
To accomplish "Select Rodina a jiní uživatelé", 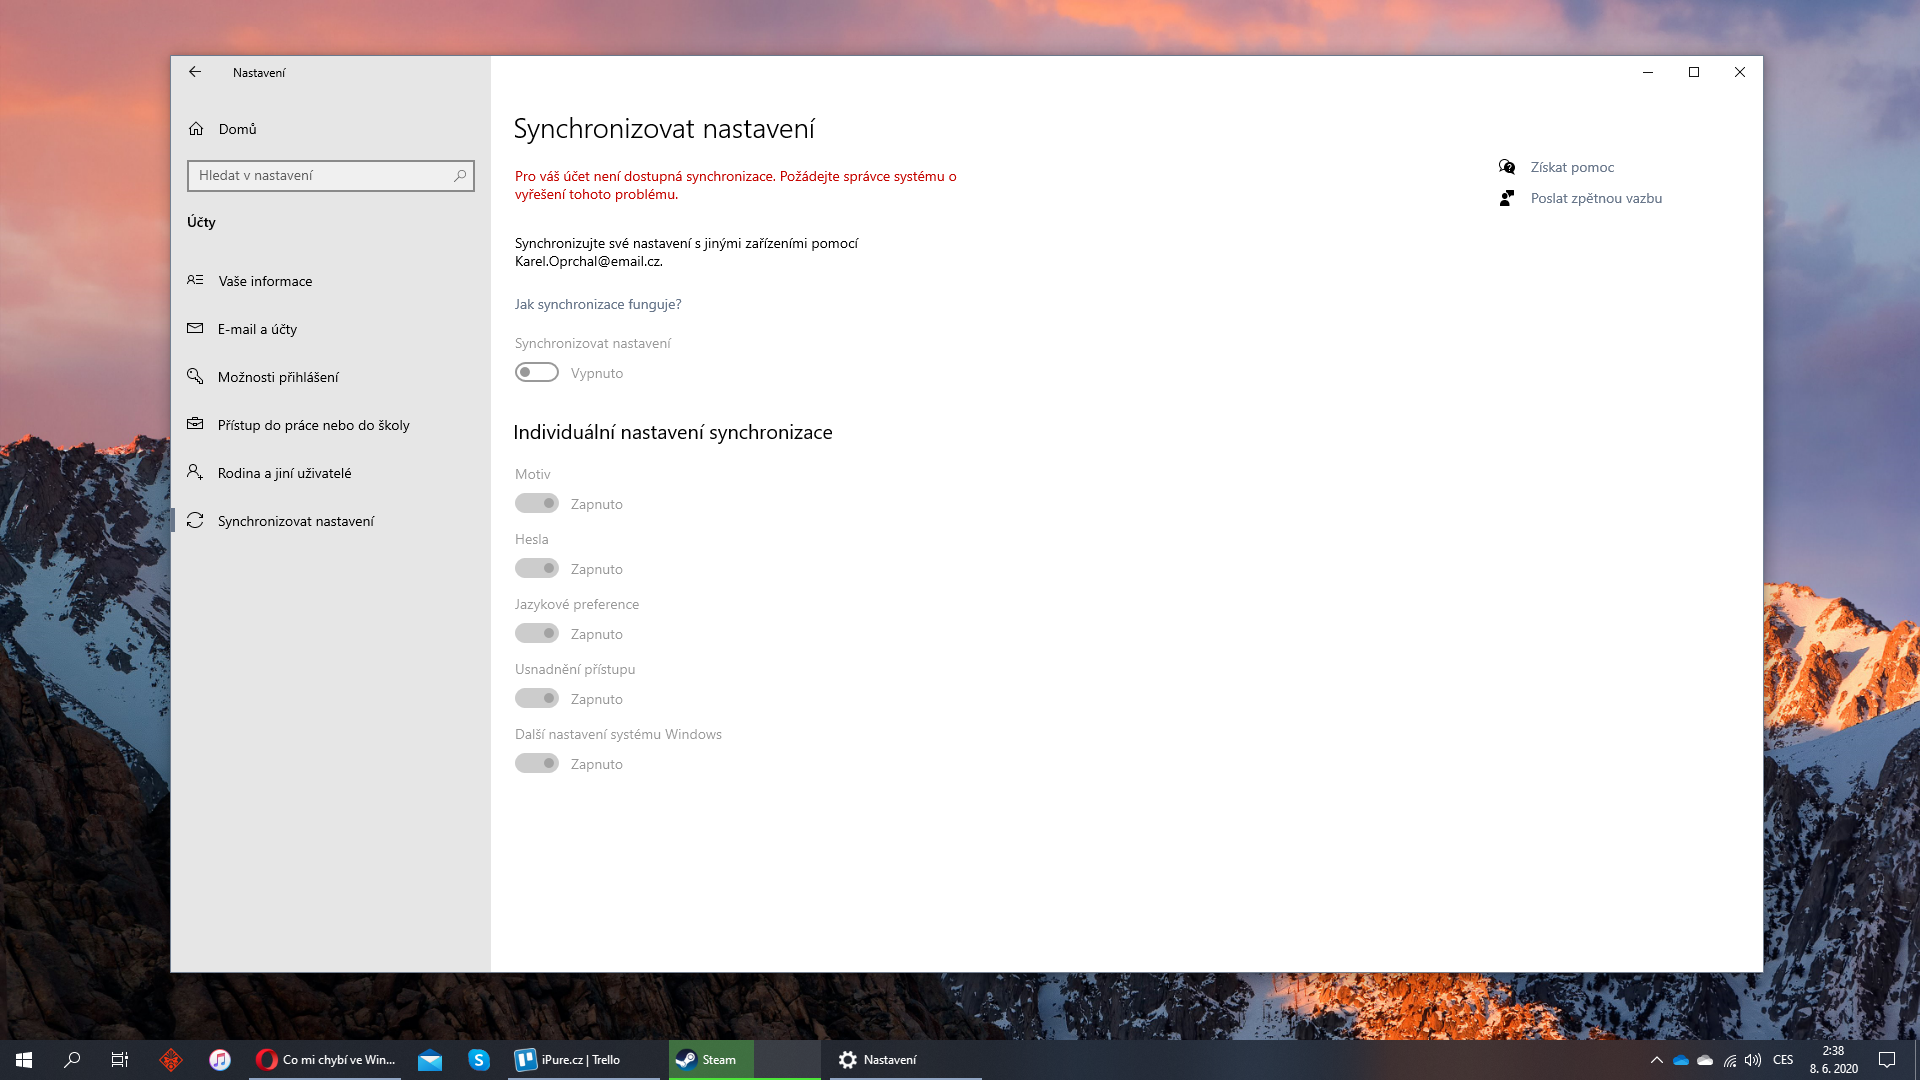I will coord(284,473).
